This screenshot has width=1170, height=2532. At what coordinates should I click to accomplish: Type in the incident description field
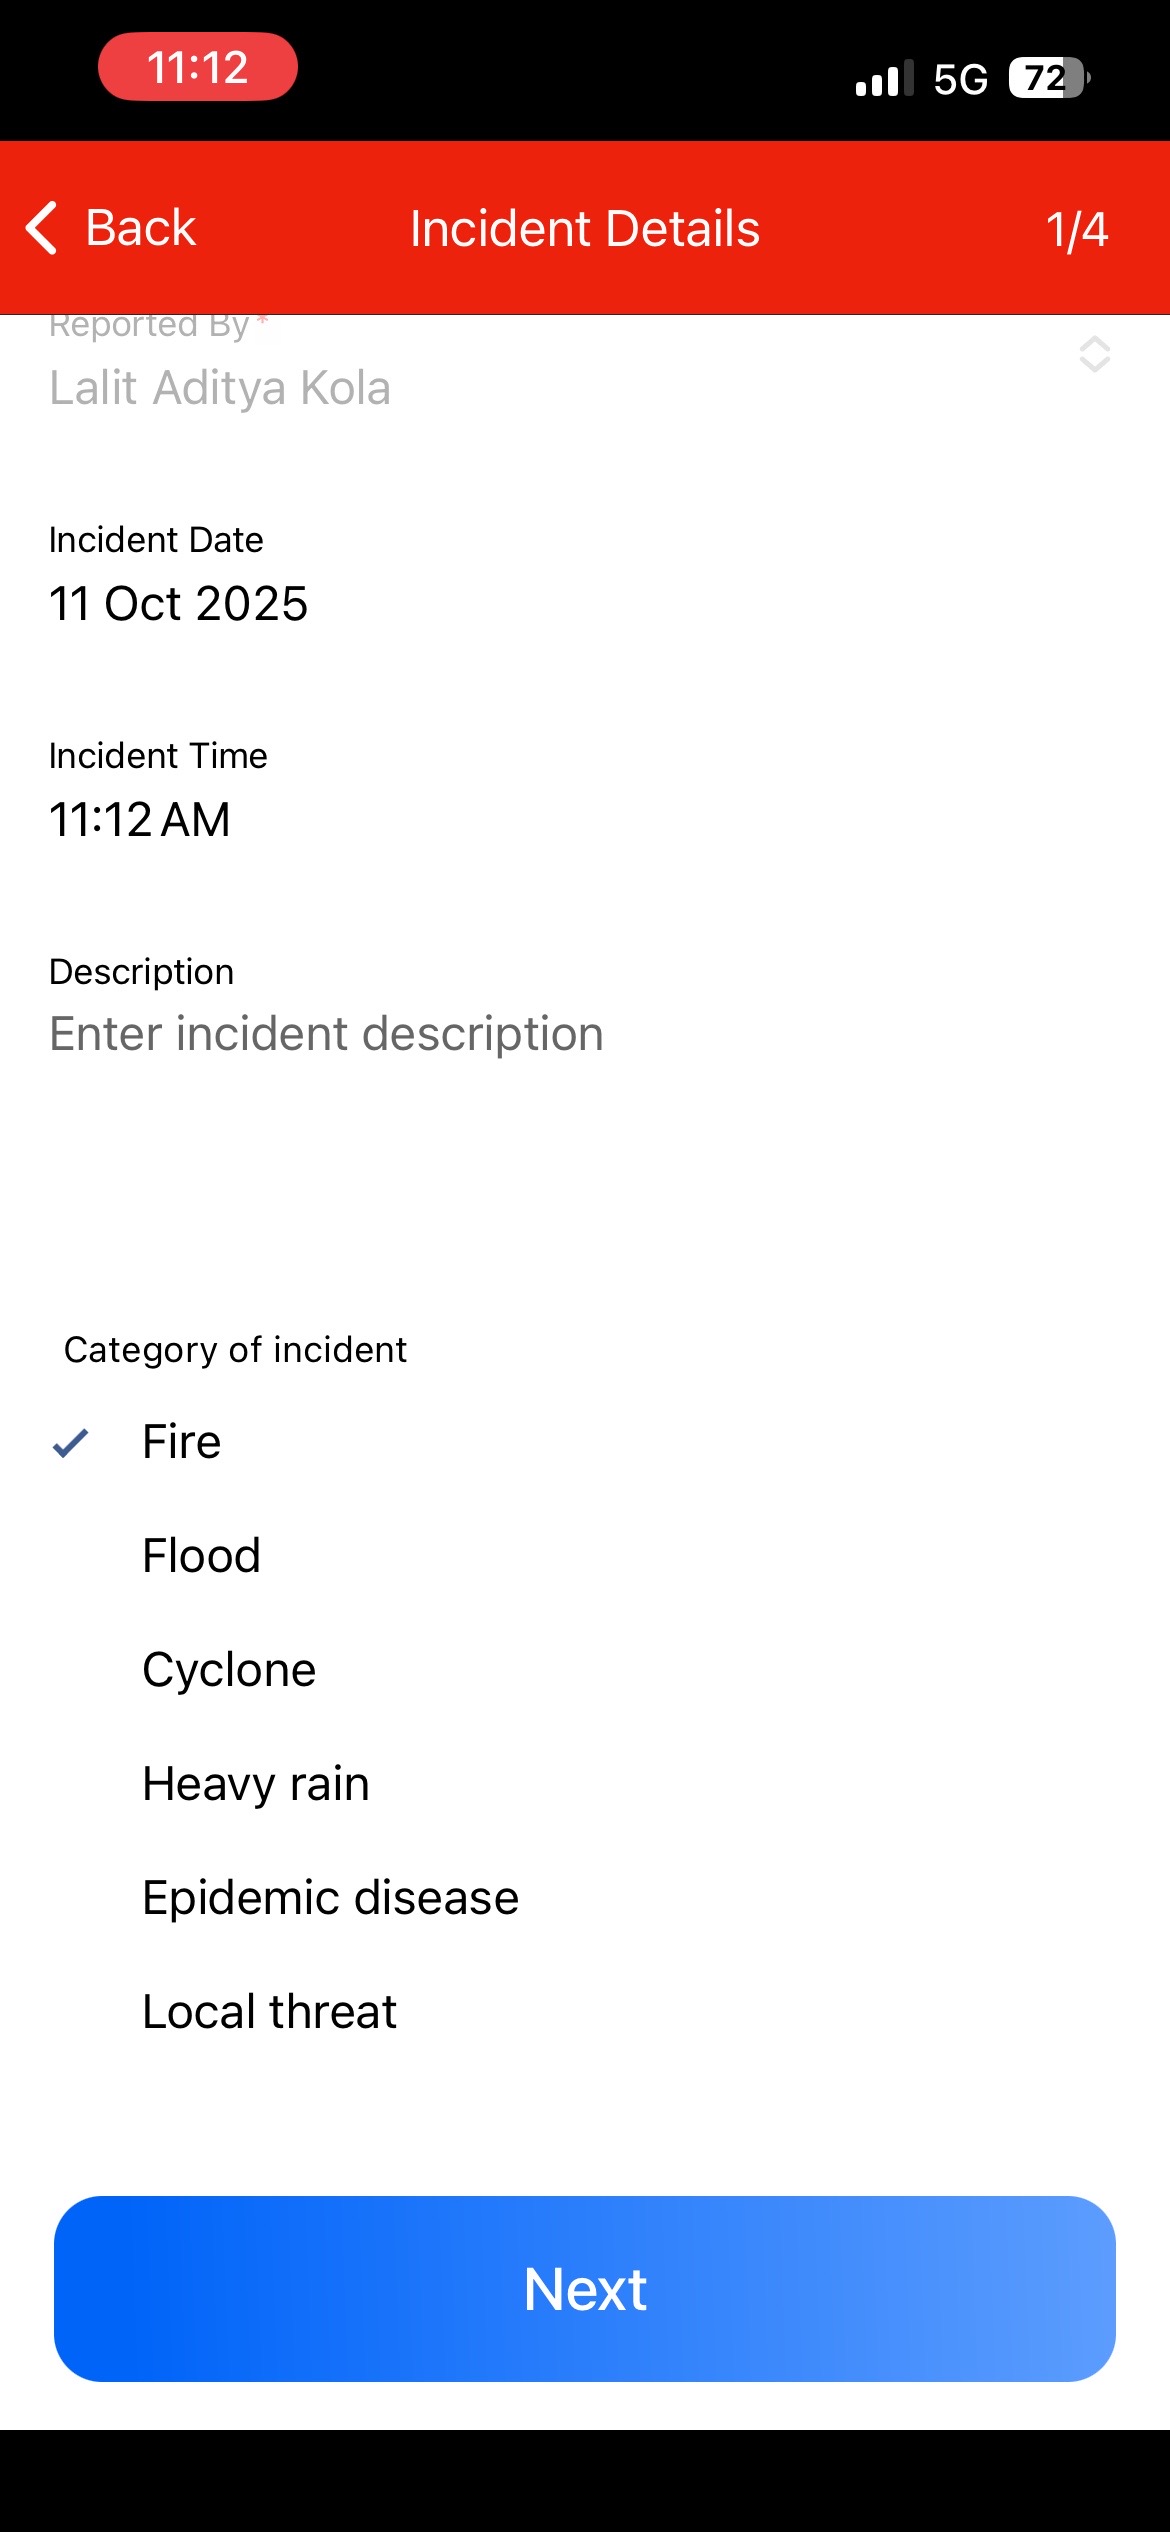coord(326,1034)
